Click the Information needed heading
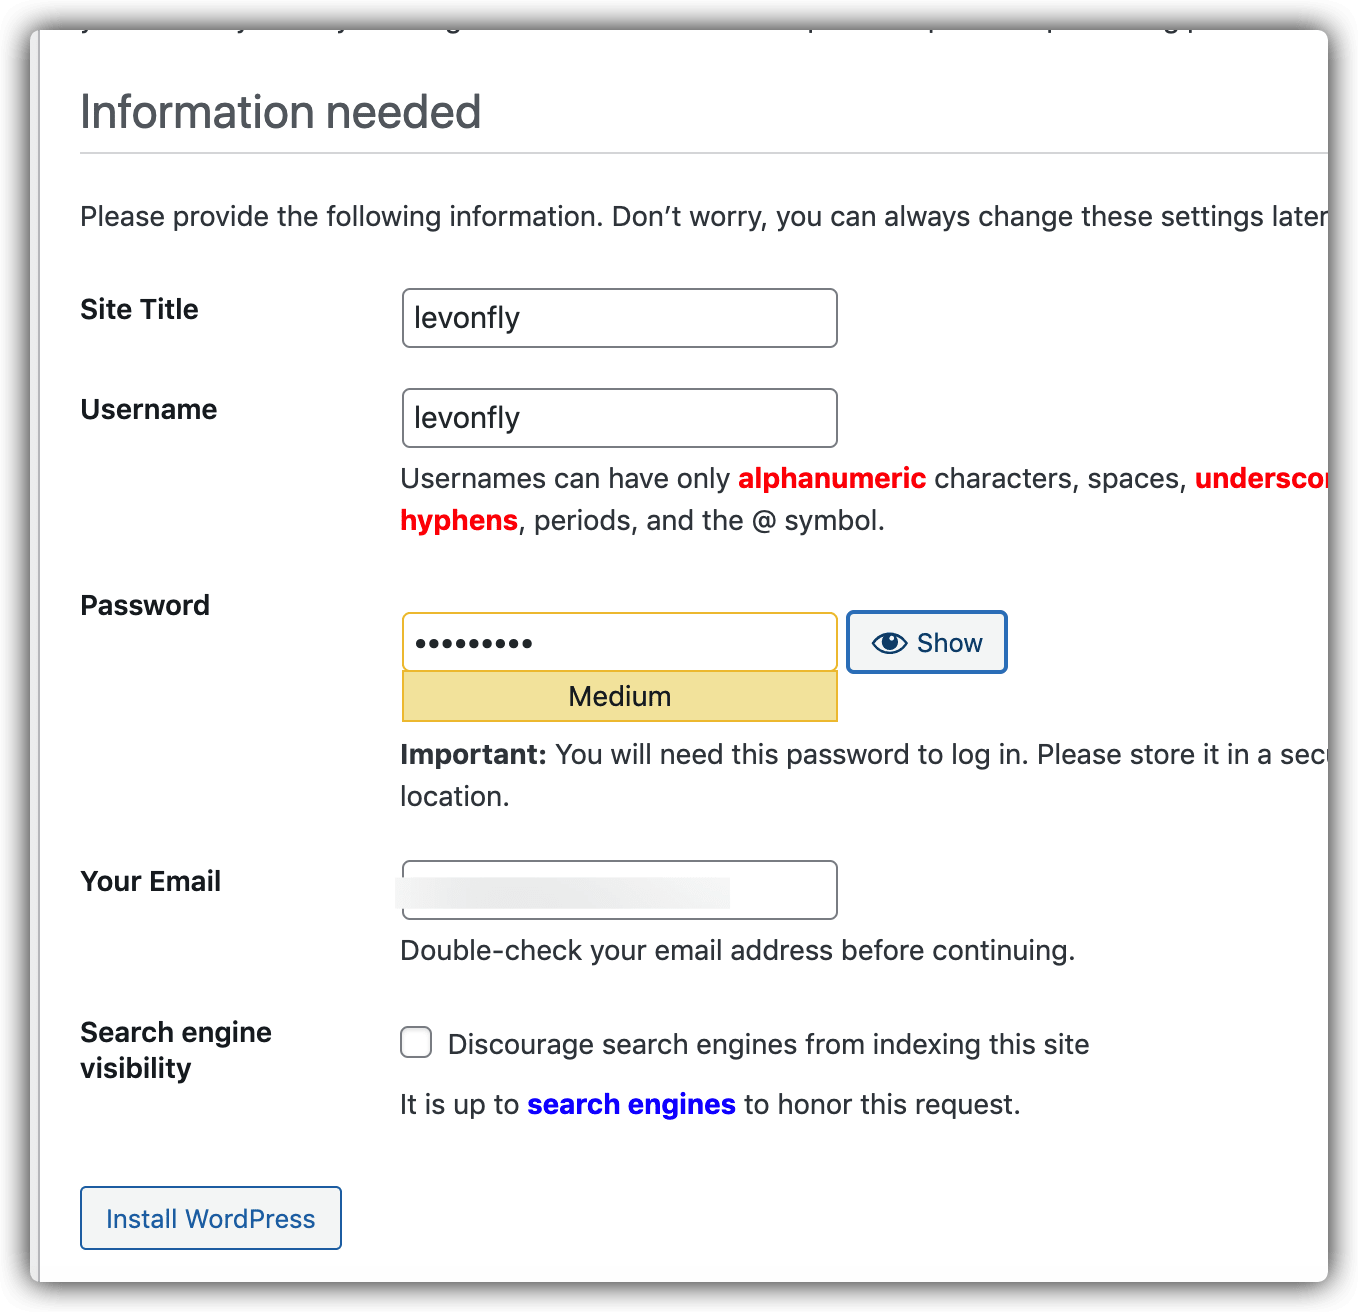This screenshot has height=1312, width=1358. click(280, 112)
